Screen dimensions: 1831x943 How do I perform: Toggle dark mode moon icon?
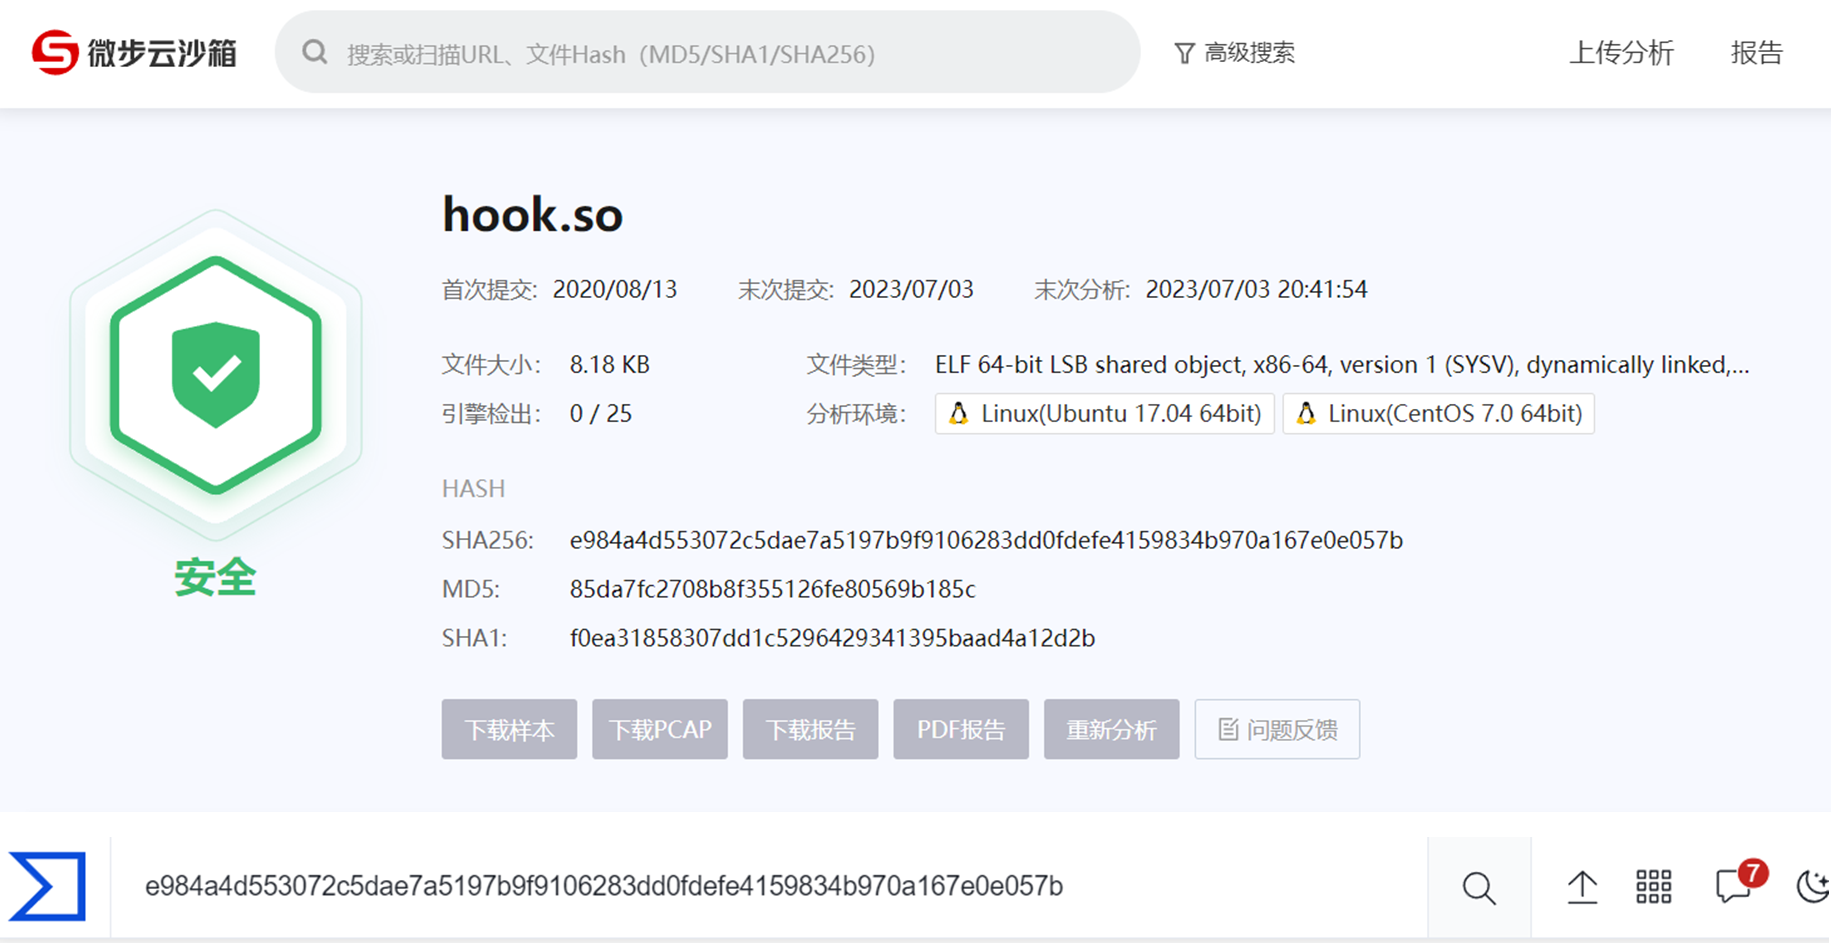(1812, 887)
